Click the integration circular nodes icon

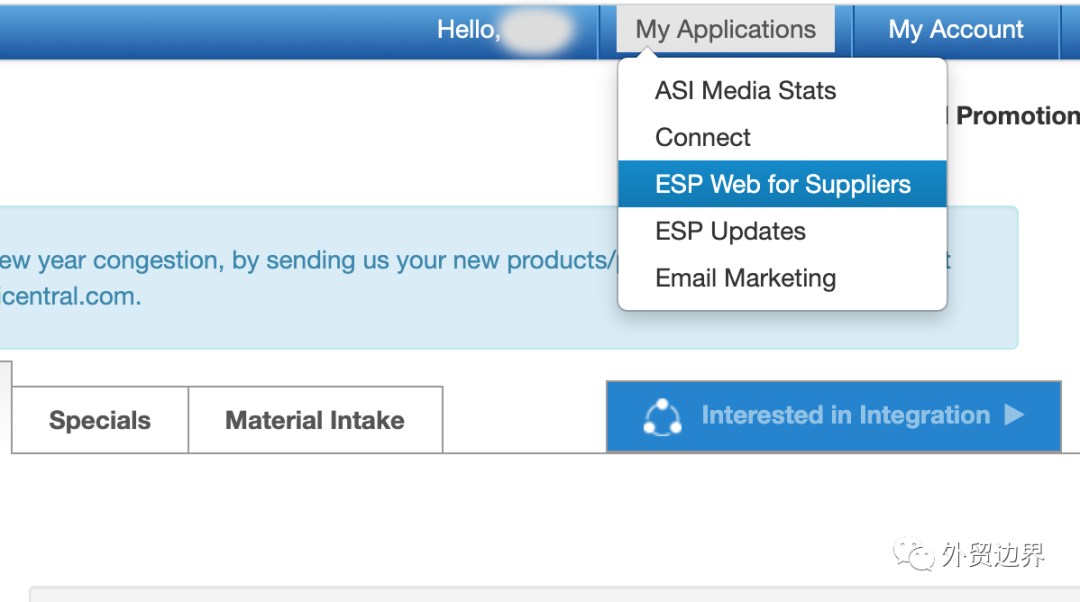(662, 417)
